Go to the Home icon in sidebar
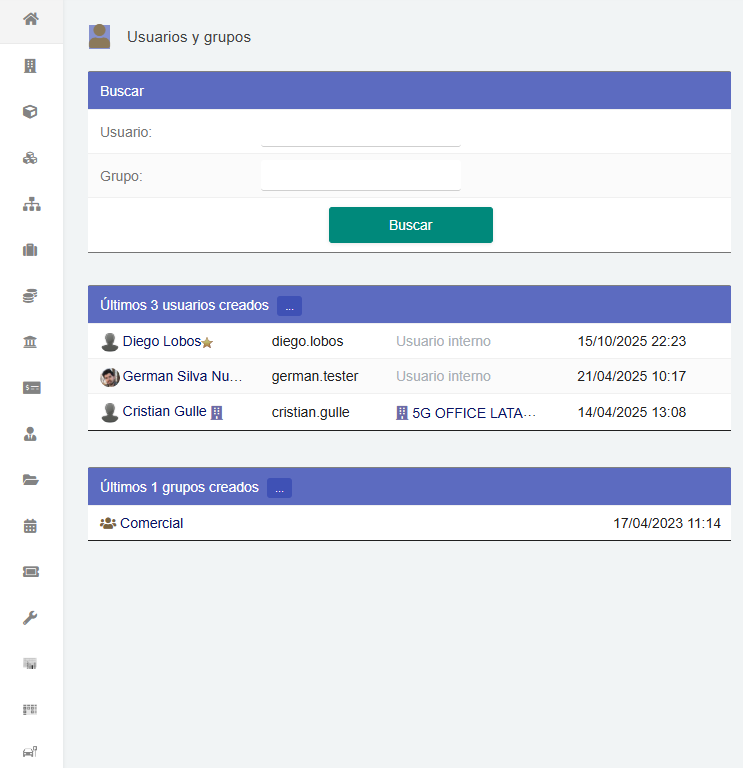743x768 pixels. (x=31, y=19)
